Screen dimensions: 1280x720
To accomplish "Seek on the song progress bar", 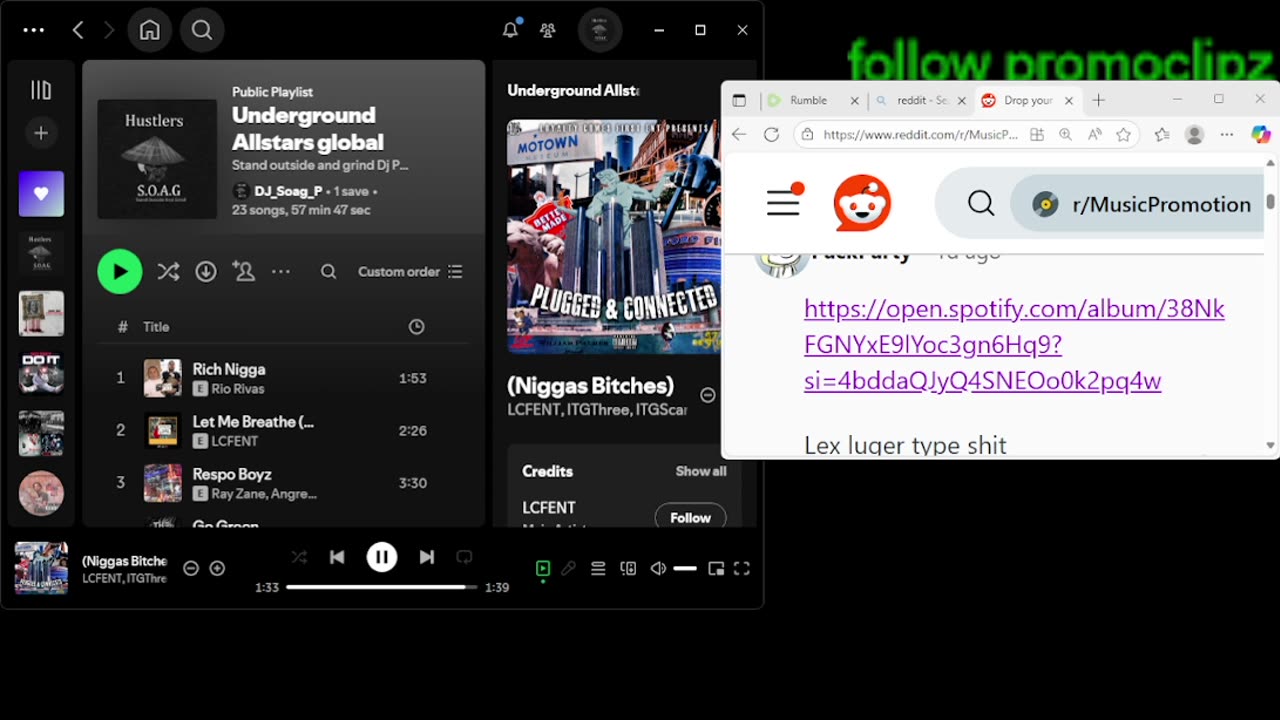I will tap(381, 587).
